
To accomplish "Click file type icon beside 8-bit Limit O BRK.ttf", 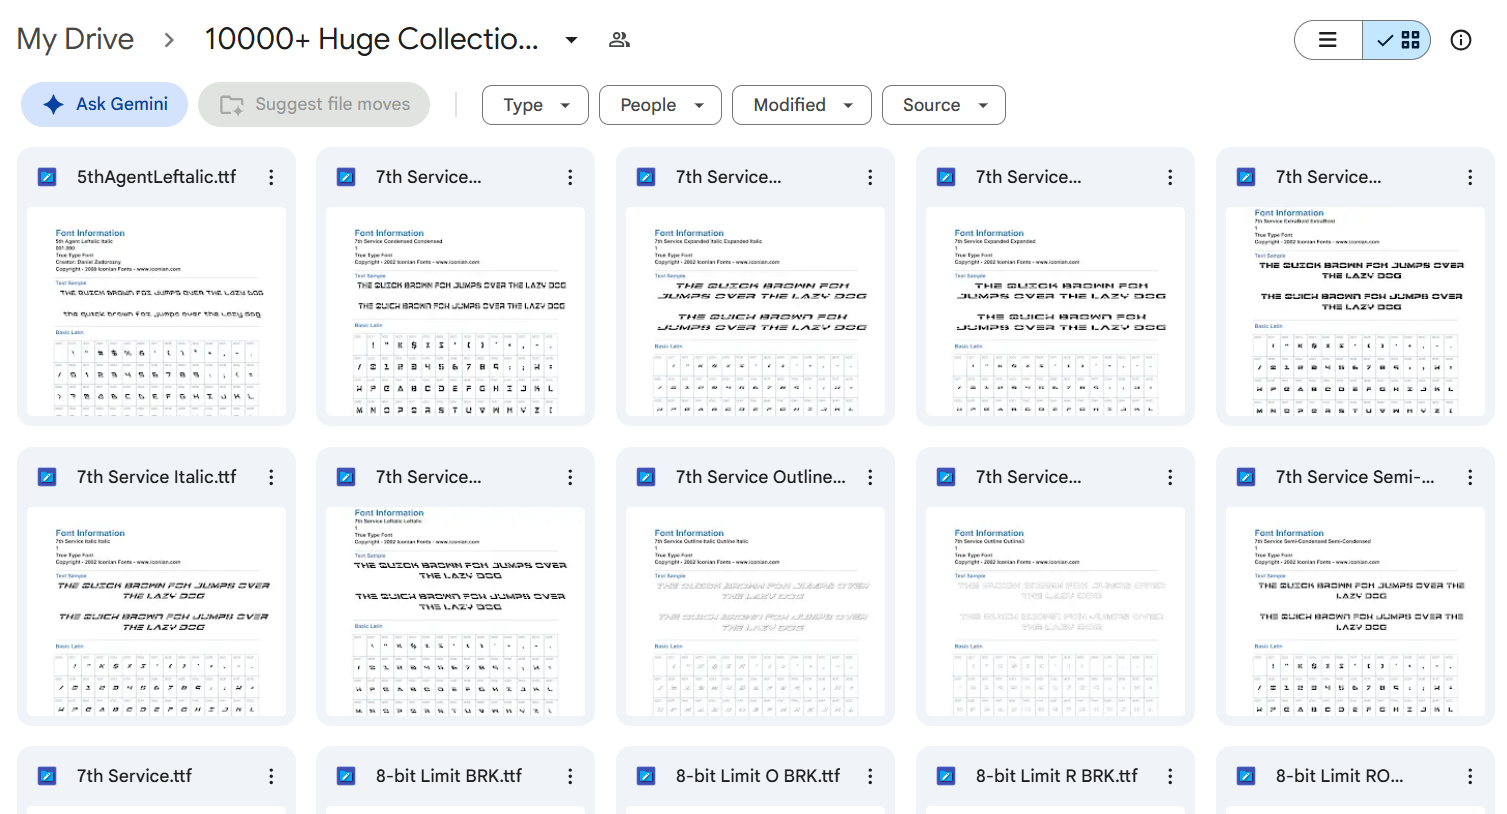I will point(646,776).
